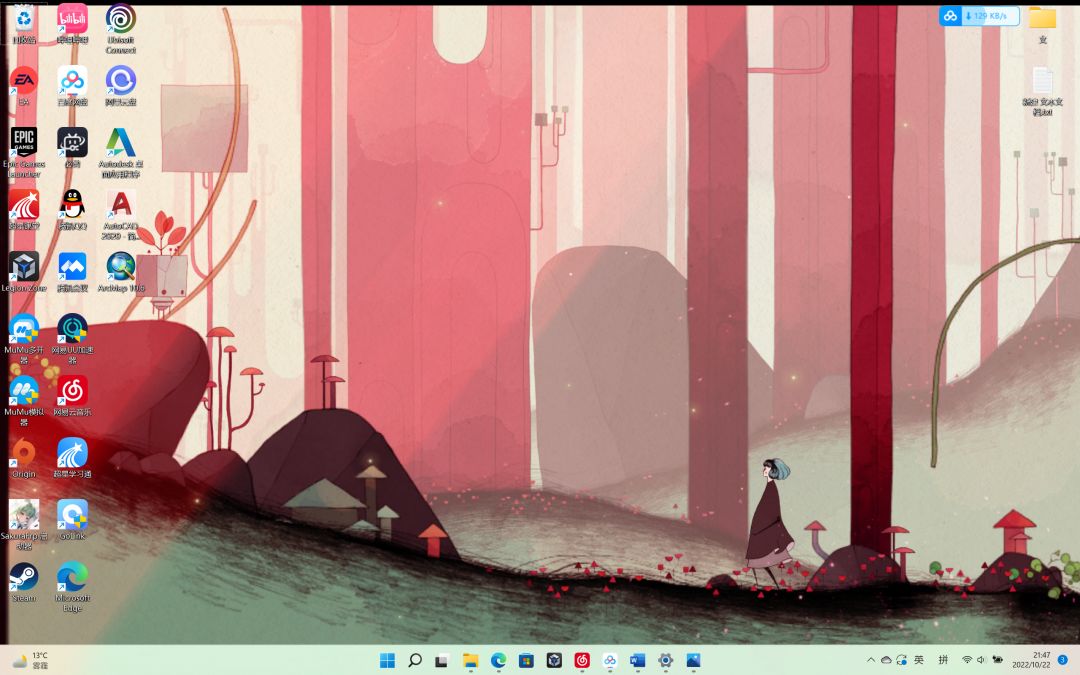Open Settings gear on the taskbar
The height and width of the screenshot is (675, 1080).
point(665,661)
